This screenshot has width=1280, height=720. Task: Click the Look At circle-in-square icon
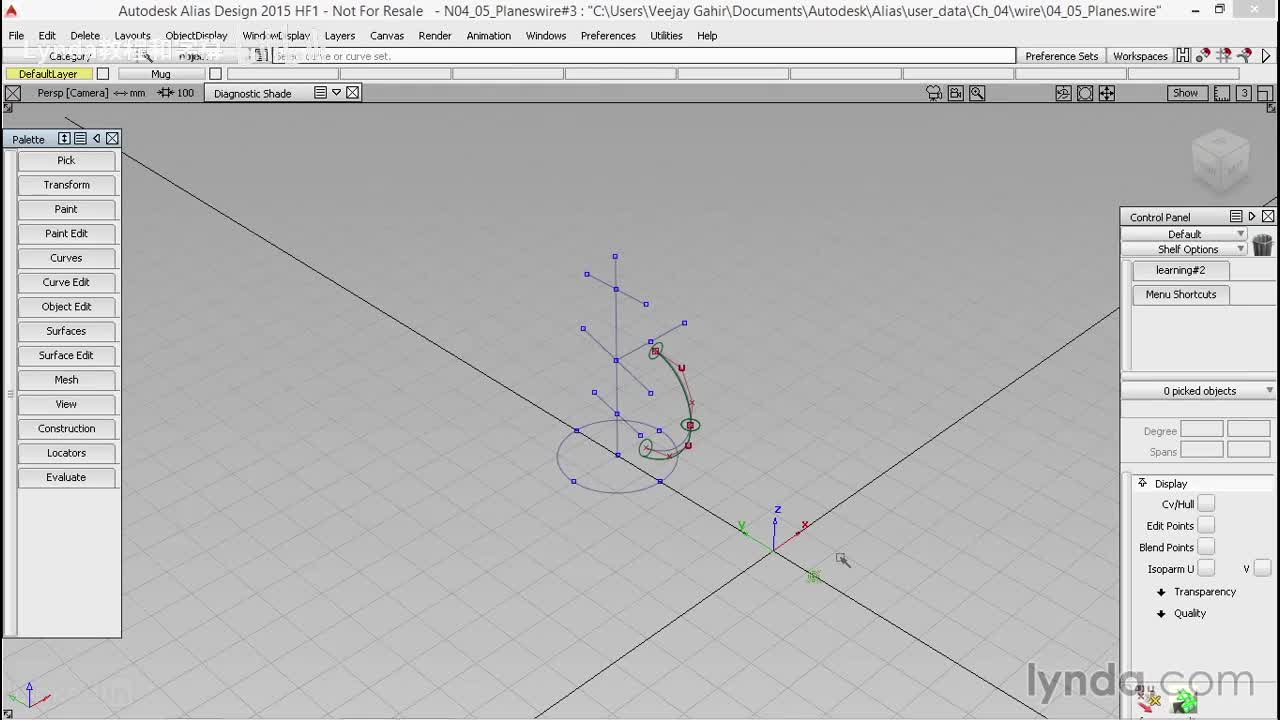coord(1085,93)
